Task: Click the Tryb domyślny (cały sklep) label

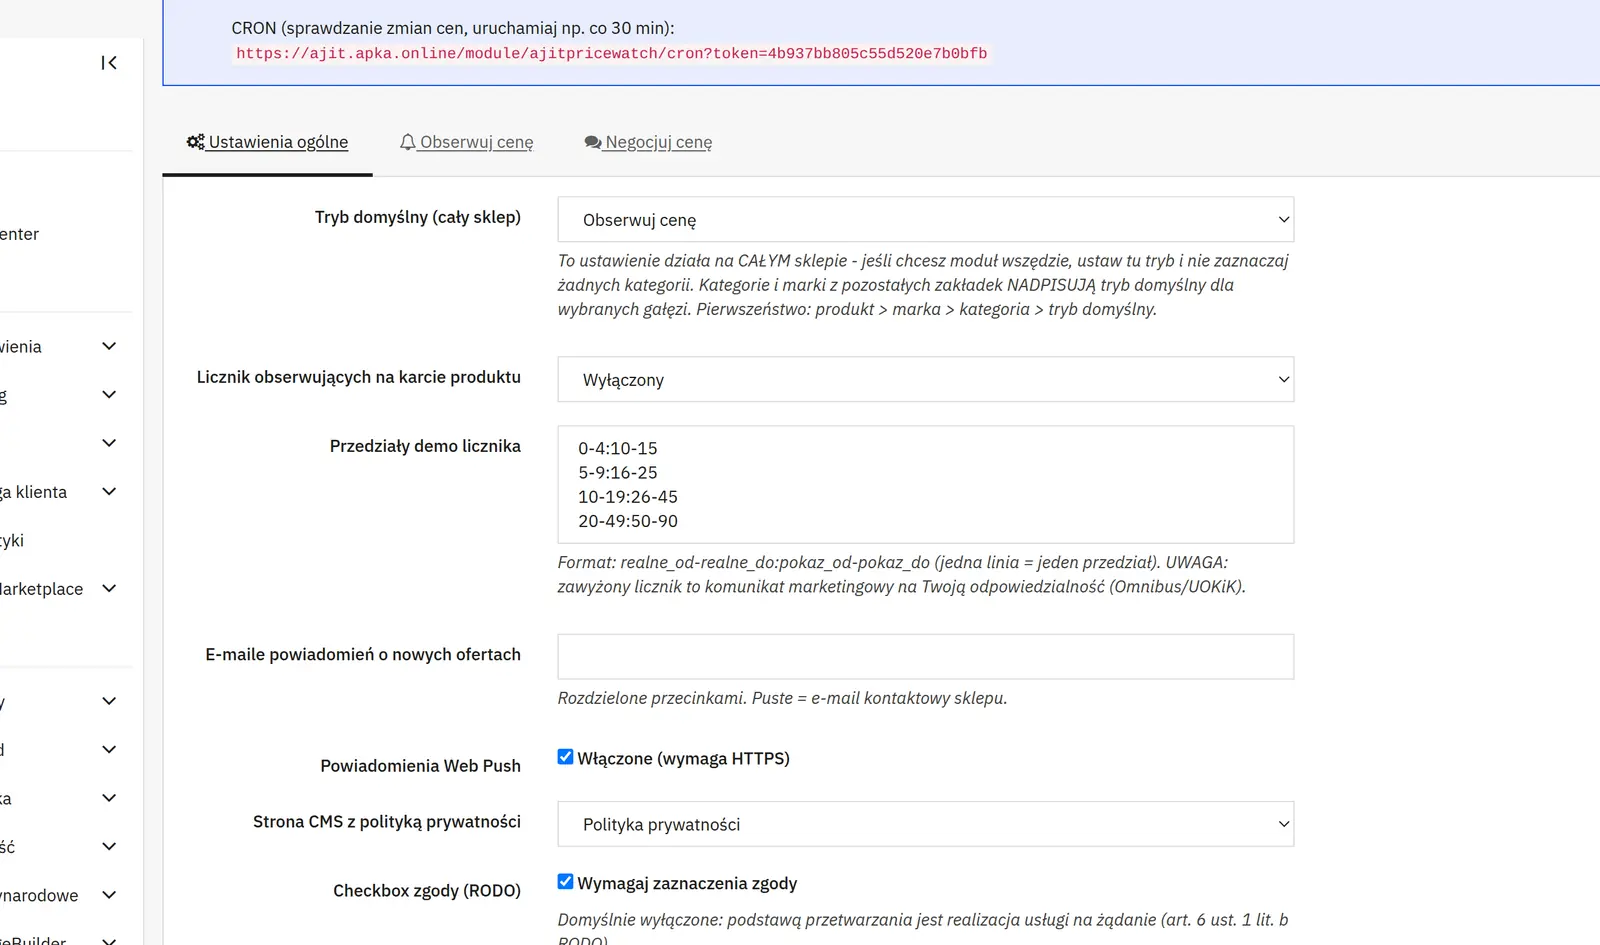Action: (x=418, y=217)
